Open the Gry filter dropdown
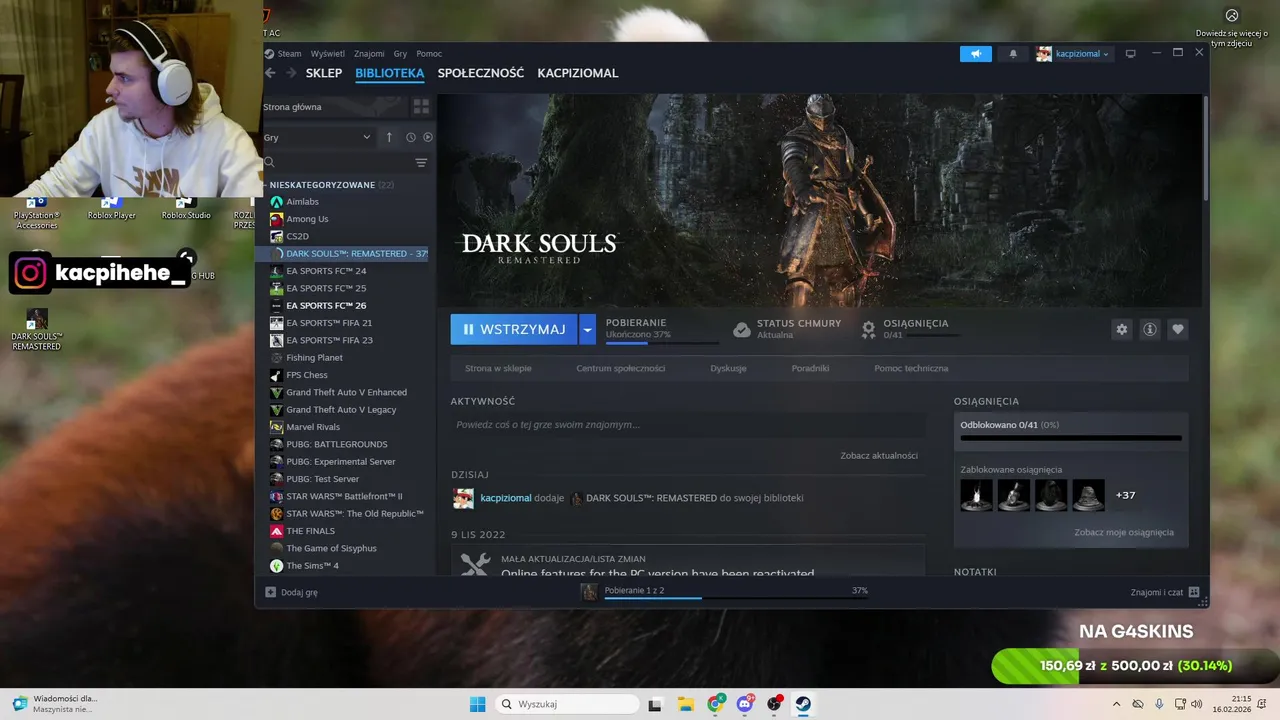 317,137
